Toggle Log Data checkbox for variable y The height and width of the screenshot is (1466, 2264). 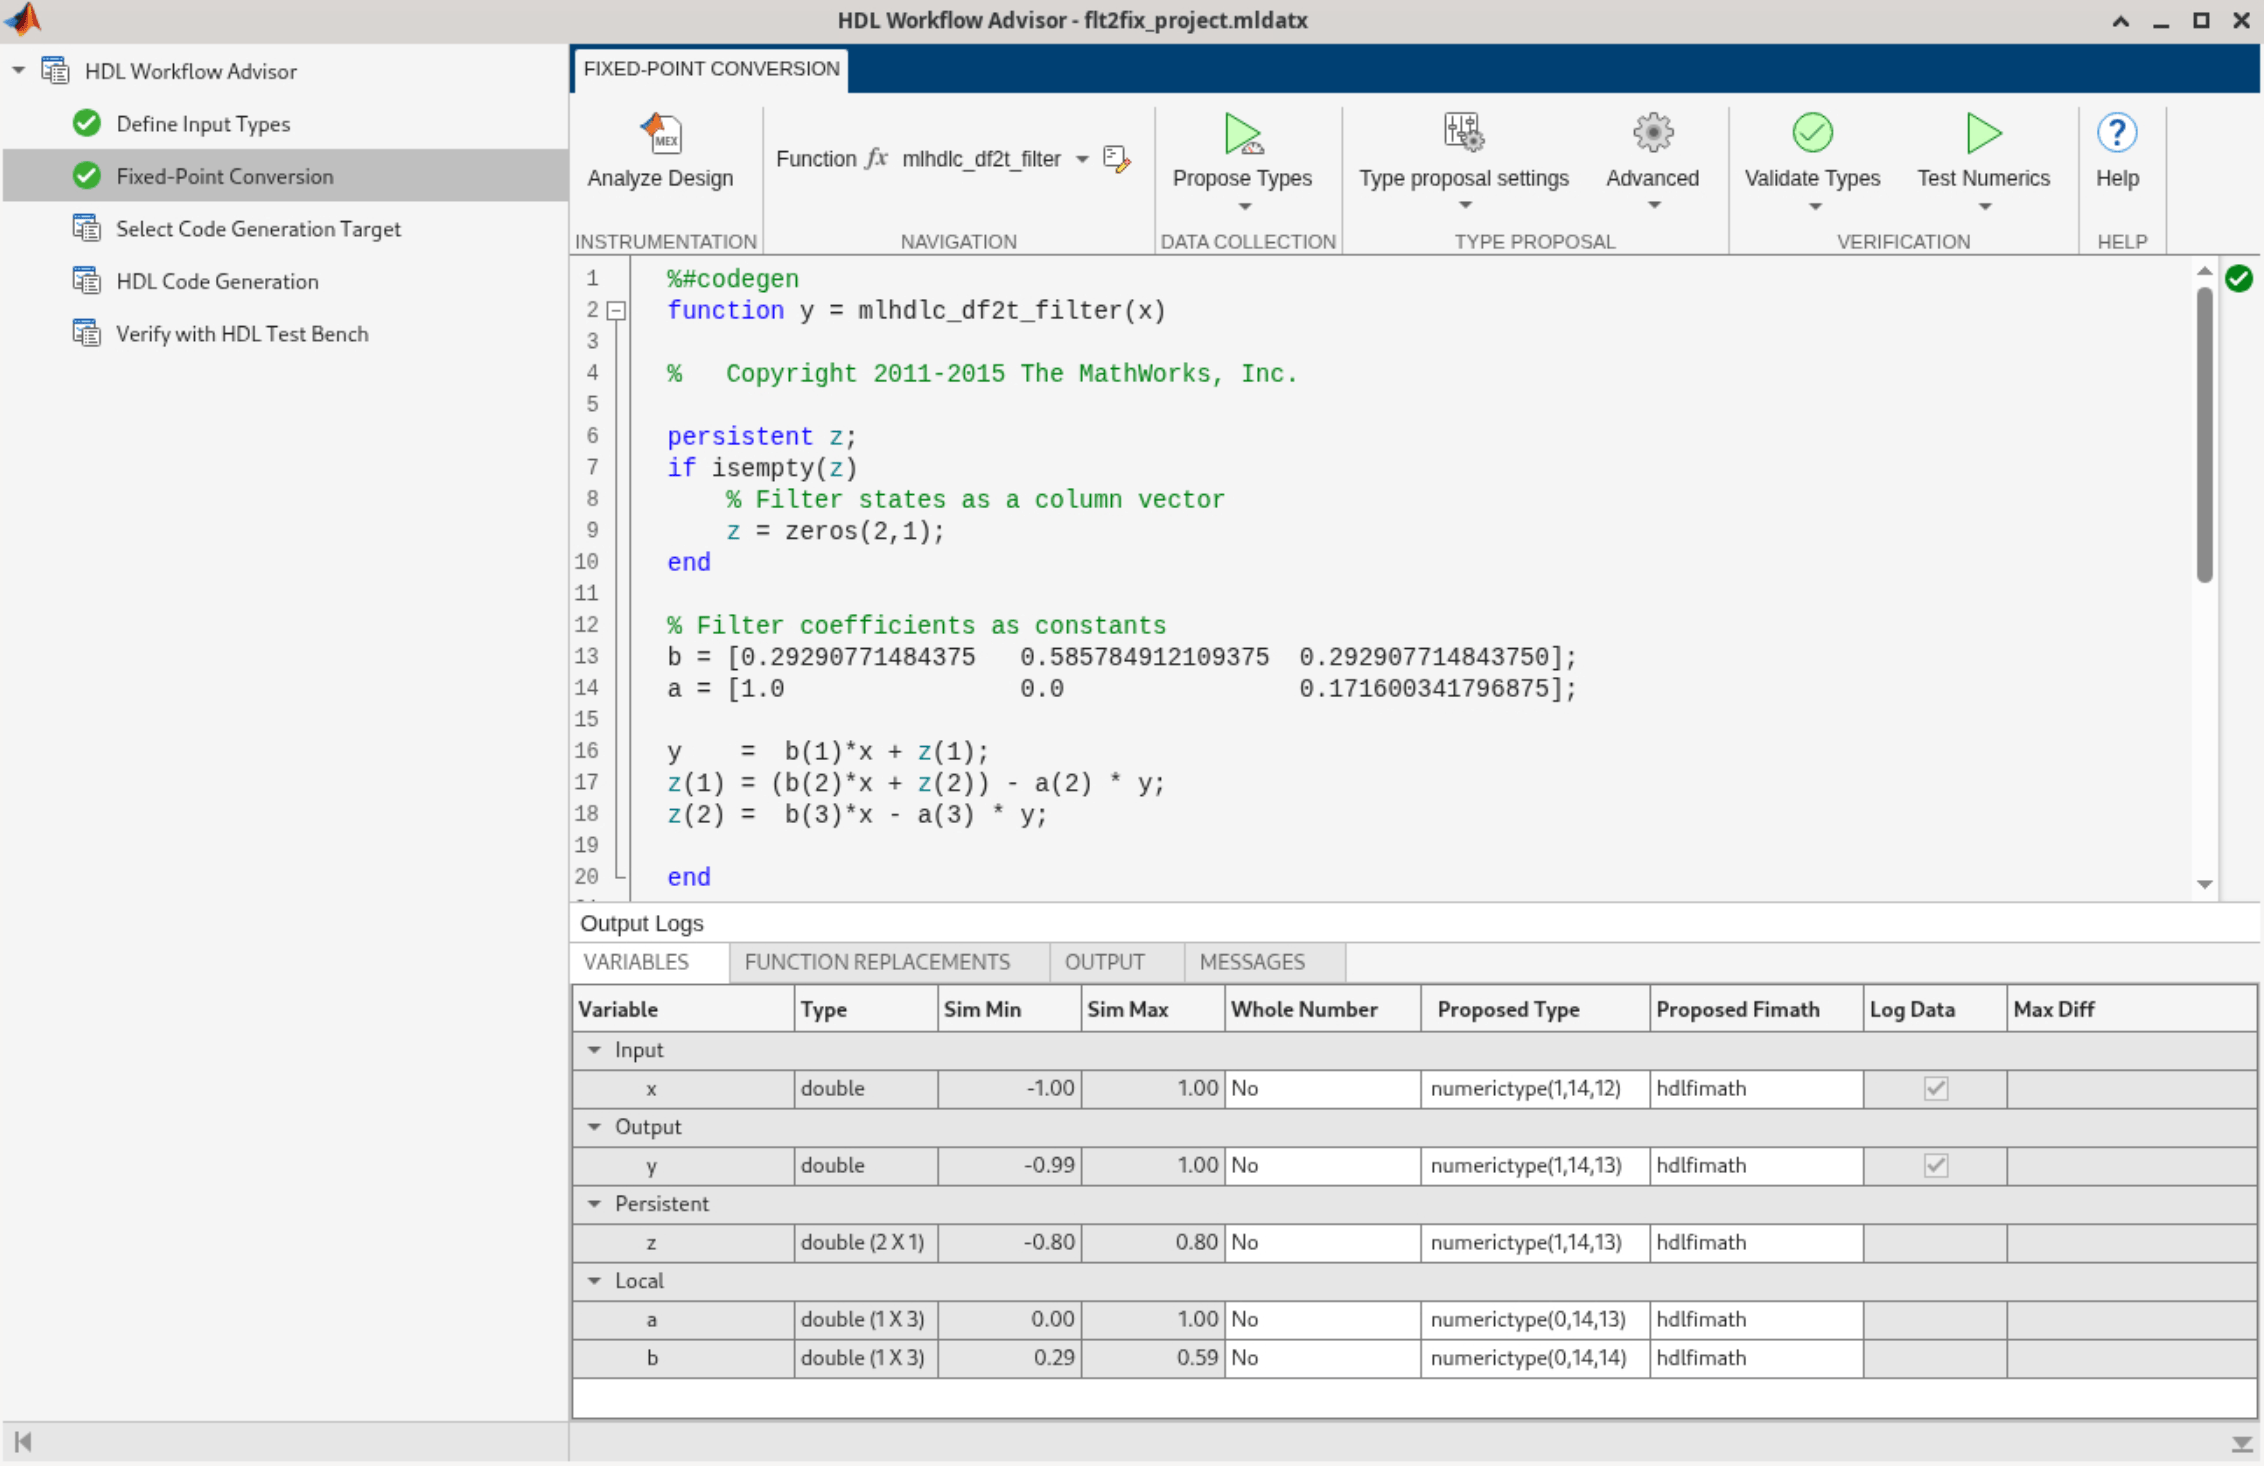point(1936,1165)
